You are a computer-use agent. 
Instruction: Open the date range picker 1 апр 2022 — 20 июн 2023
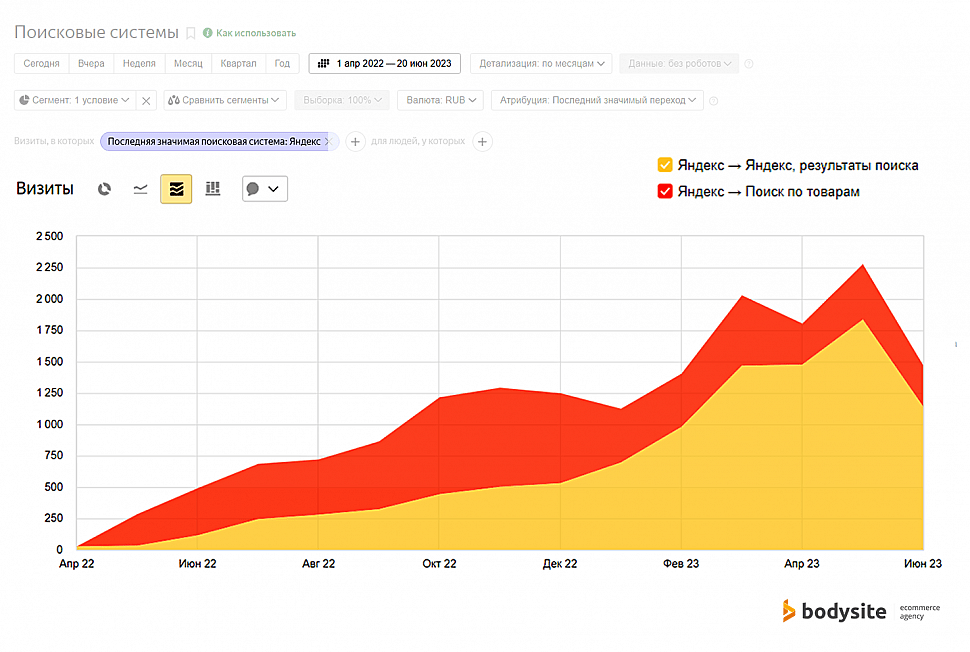[x=385, y=63]
